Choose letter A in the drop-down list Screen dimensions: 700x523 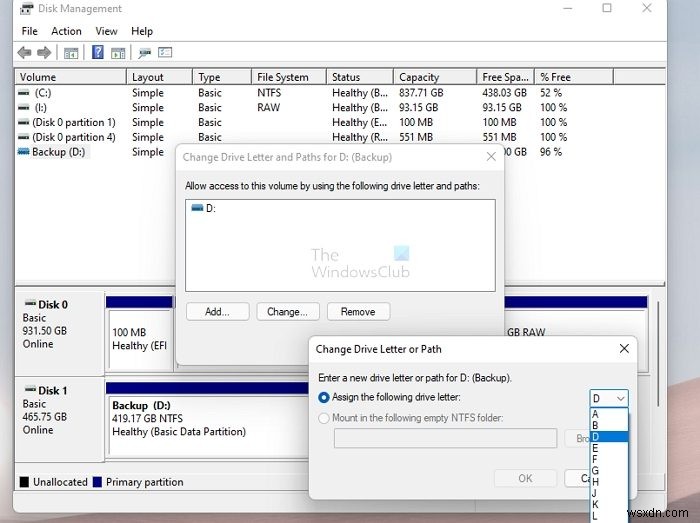(609, 414)
